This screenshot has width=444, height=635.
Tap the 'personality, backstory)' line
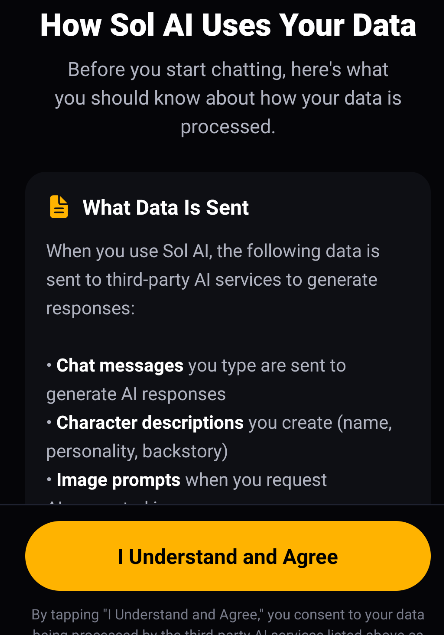pyautogui.click(x=137, y=452)
